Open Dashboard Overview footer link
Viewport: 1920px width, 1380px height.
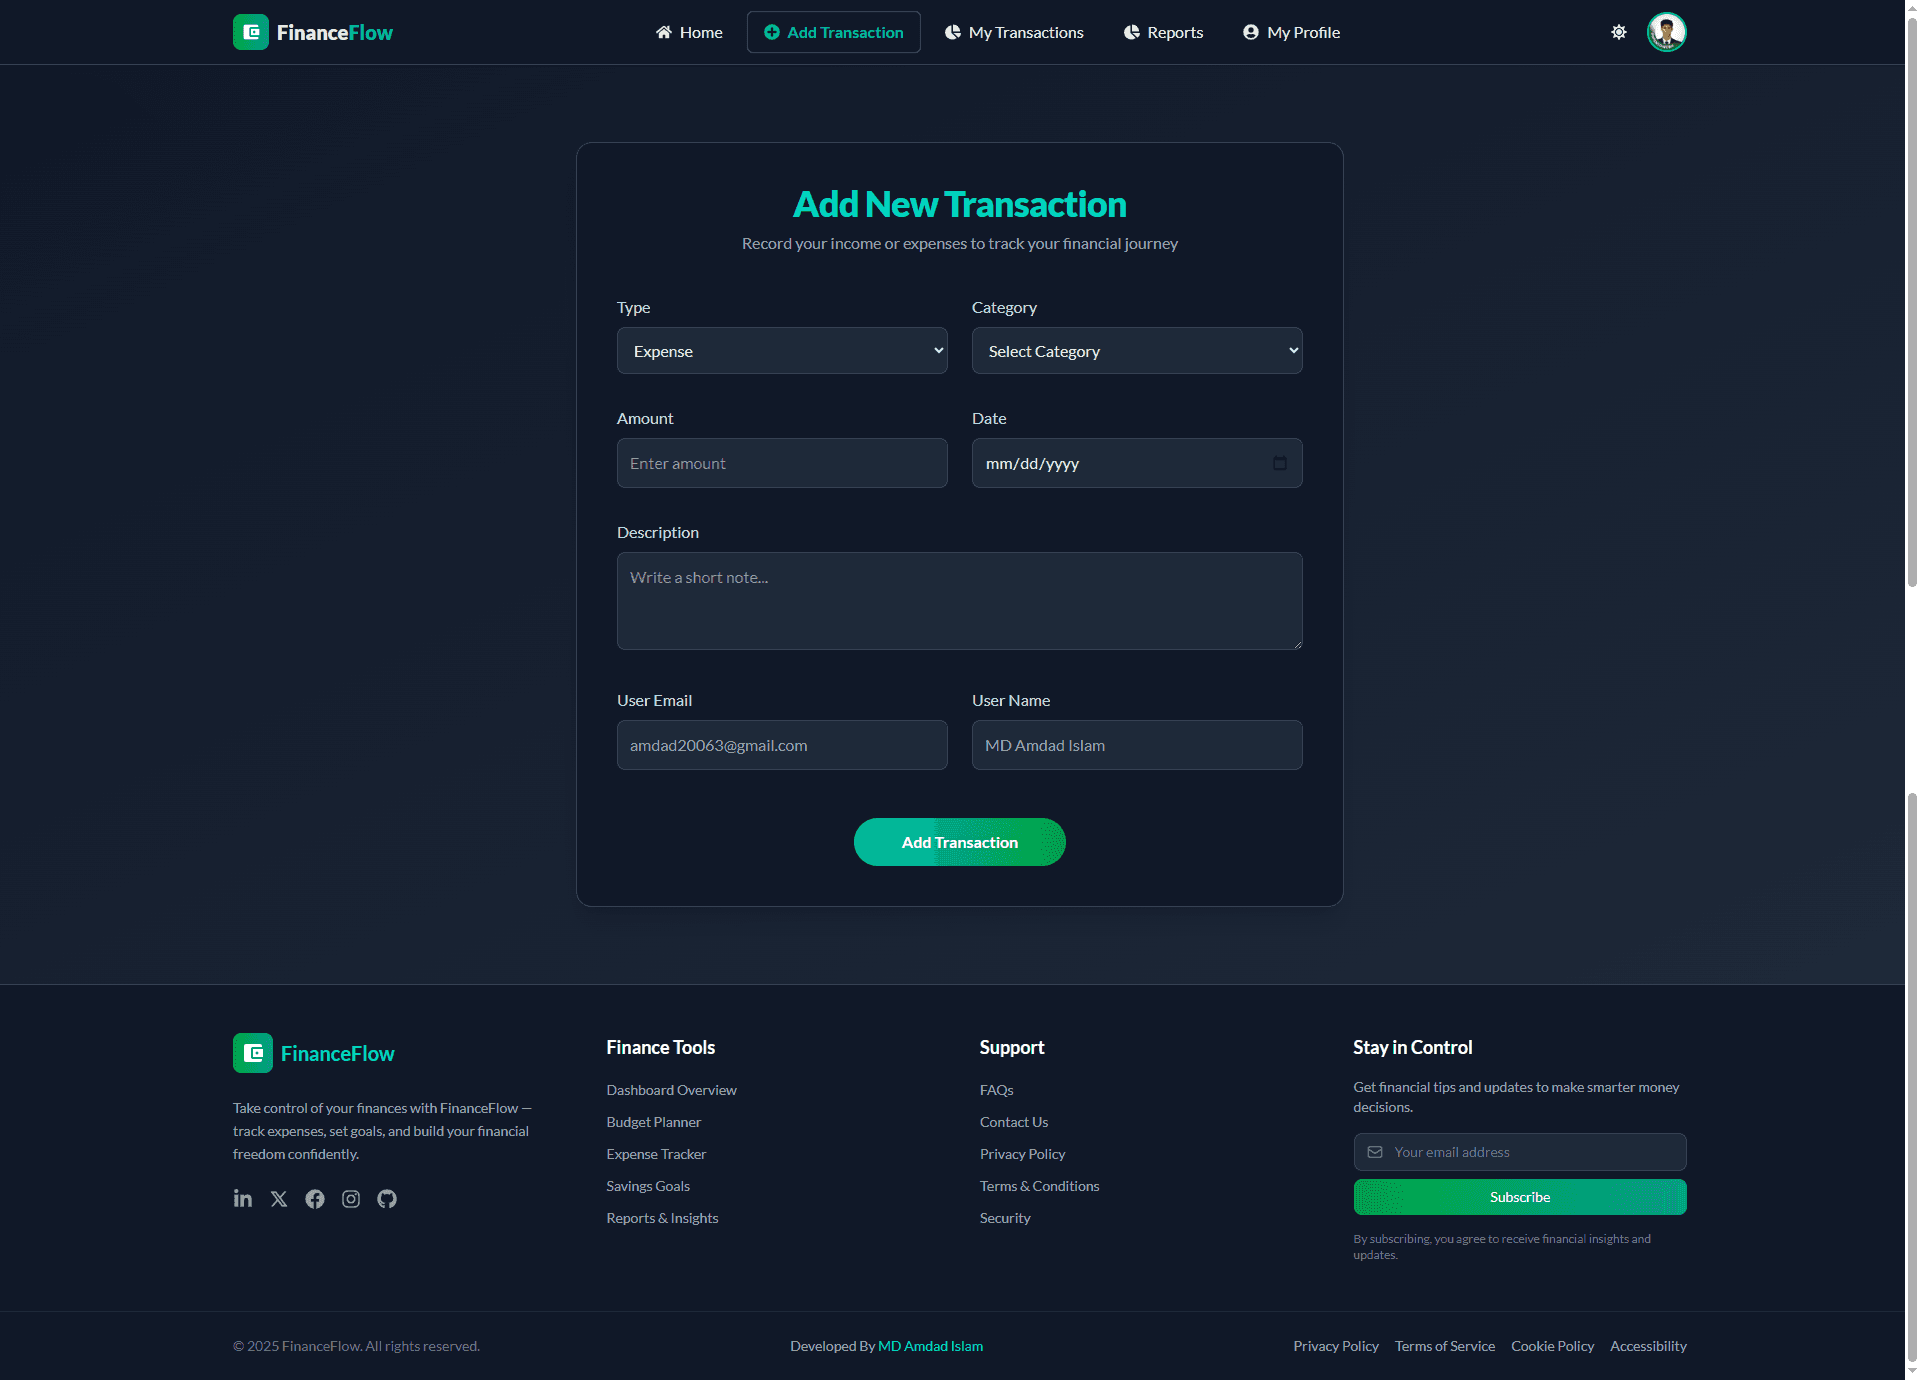point(672,1090)
